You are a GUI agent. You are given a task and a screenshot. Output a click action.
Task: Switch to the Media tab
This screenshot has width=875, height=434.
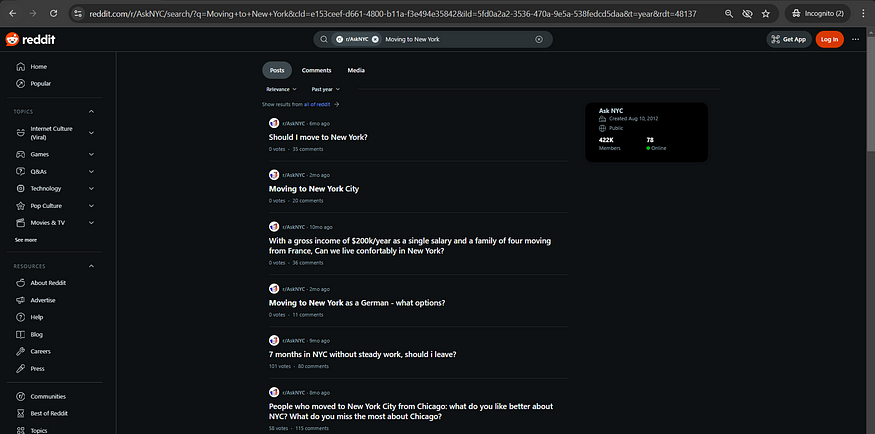(x=356, y=70)
